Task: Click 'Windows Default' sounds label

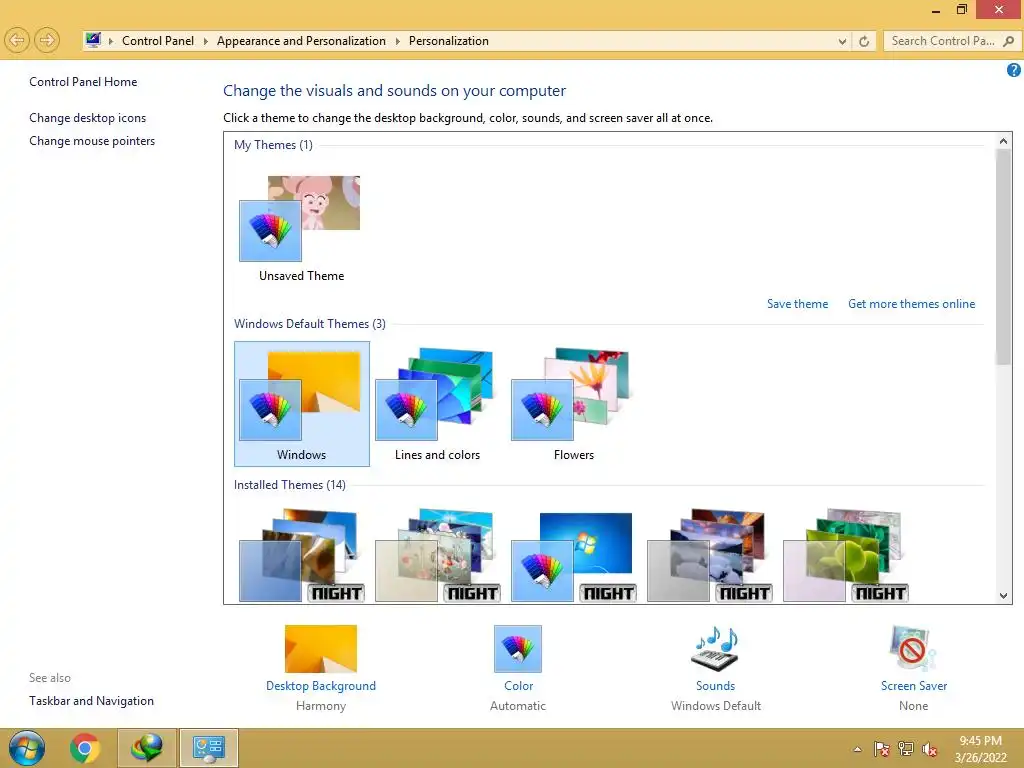Action: click(716, 706)
